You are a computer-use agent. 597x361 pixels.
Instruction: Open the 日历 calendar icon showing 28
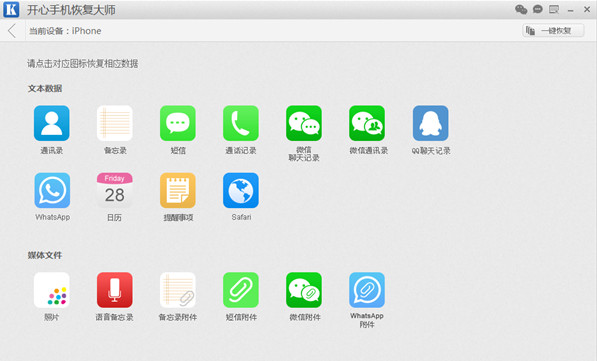(x=115, y=190)
